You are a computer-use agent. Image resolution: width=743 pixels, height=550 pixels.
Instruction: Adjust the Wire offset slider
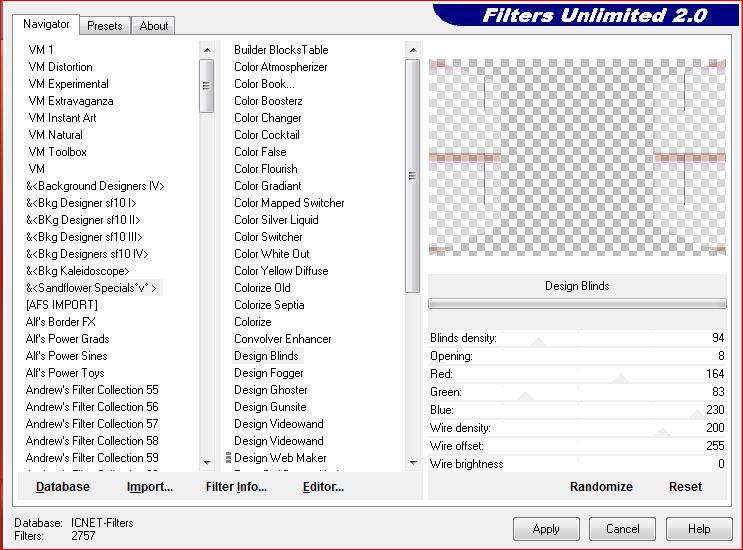click(577, 446)
